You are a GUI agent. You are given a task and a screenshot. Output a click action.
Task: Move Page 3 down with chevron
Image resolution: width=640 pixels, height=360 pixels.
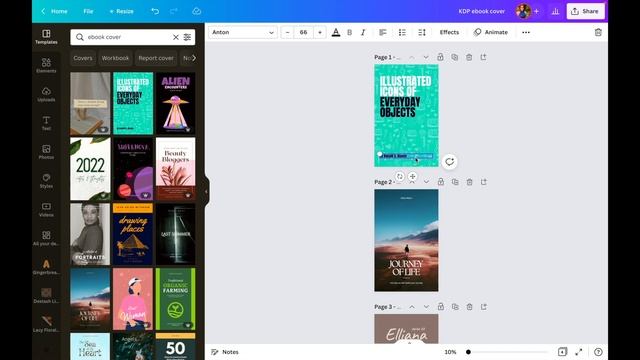[426, 307]
